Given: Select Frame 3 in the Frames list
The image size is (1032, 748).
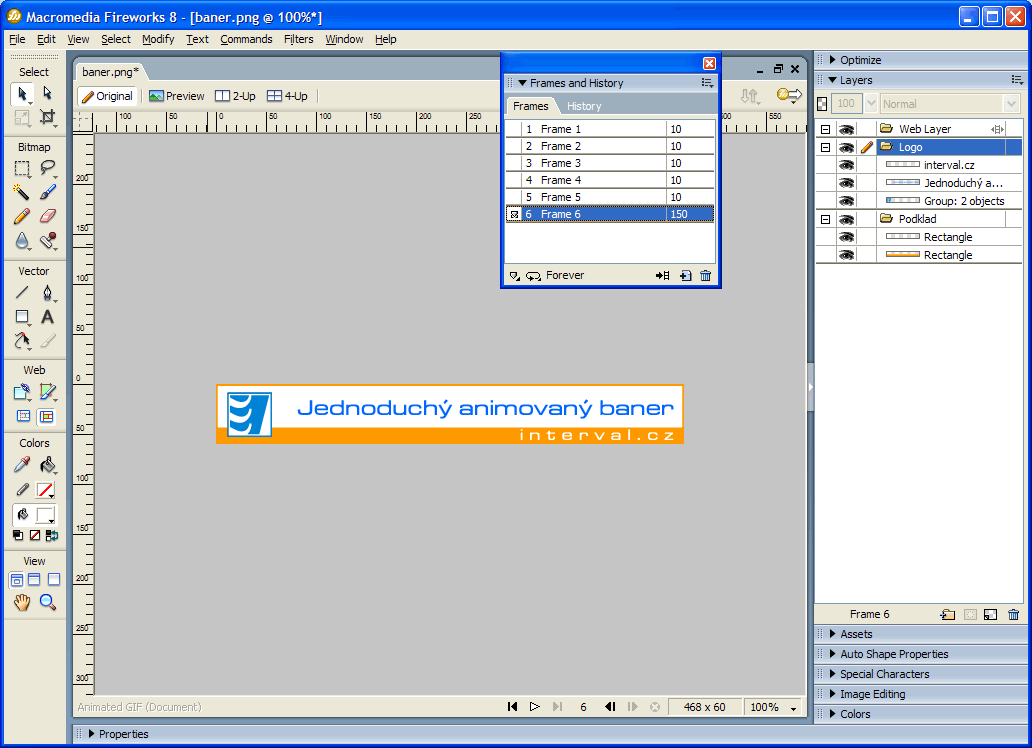Looking at the screenshot, I should click(609, 163).
